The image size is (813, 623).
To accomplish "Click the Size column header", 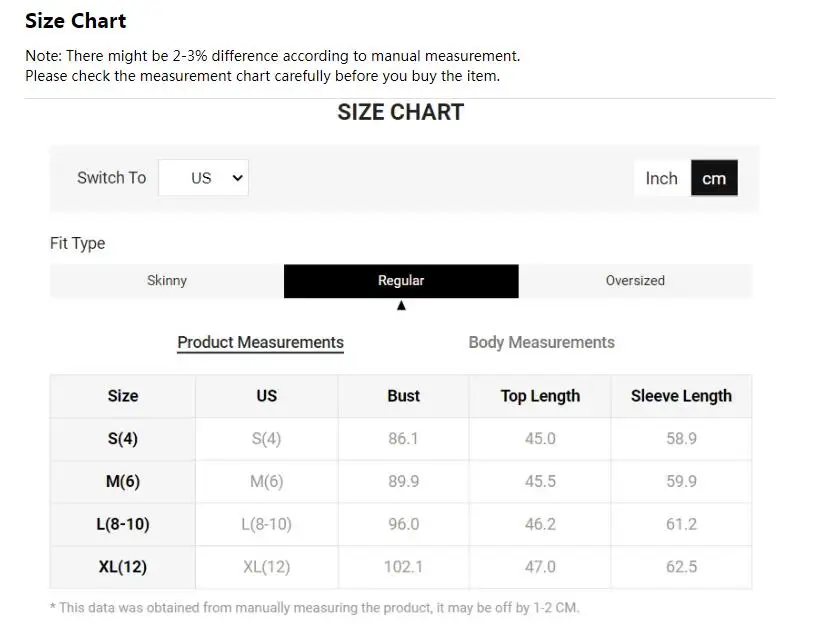I will click(x=123, y=396).
